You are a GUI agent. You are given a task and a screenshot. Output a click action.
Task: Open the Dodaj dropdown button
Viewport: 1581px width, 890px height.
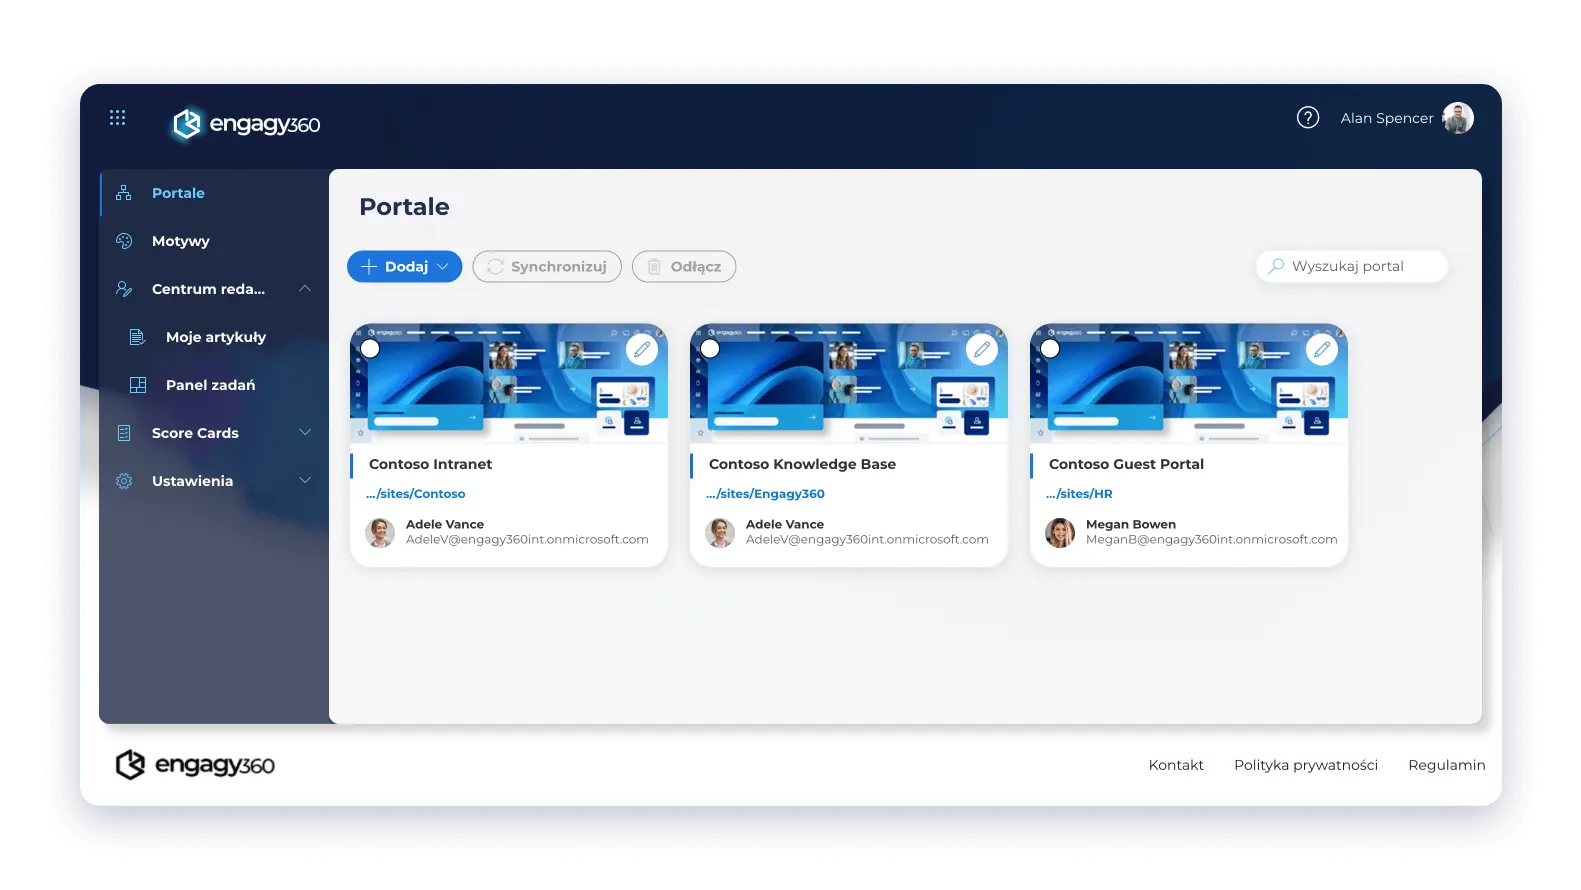tap(404, 267)
